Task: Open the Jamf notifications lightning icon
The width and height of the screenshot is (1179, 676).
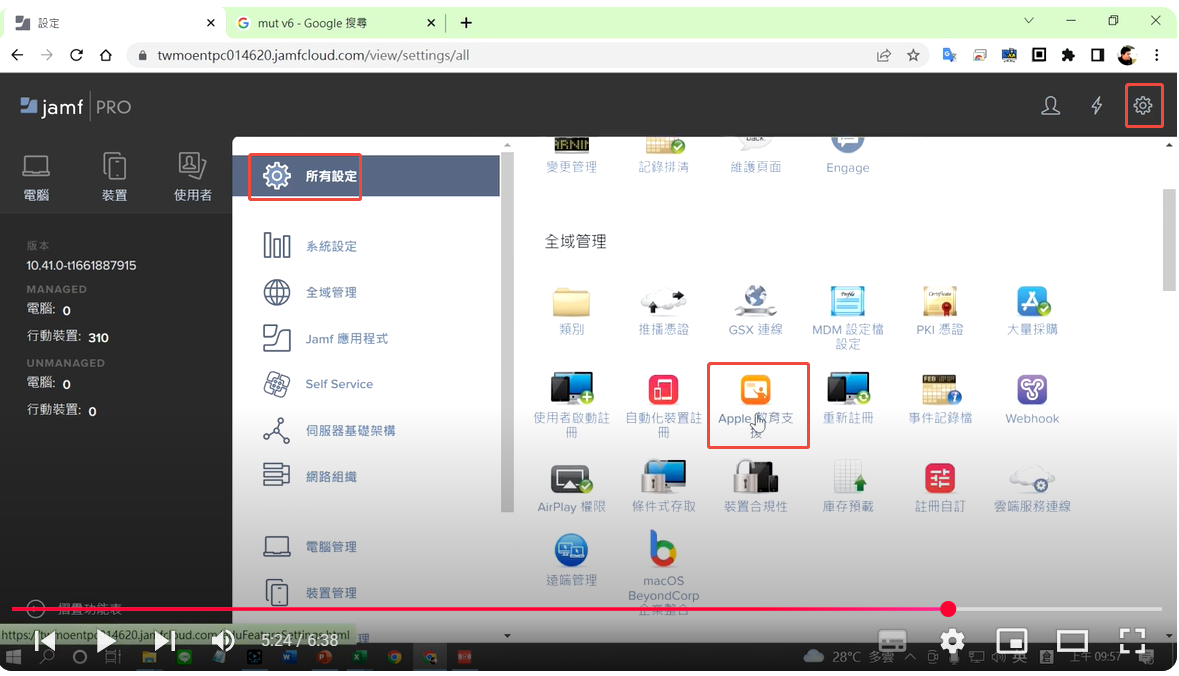Action: pyautogui.click(x=1097, y=106)
